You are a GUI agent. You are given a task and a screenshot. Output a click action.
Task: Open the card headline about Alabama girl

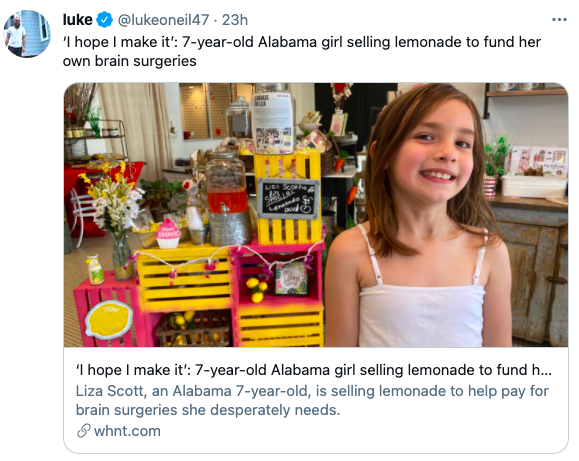coord(314,370)
